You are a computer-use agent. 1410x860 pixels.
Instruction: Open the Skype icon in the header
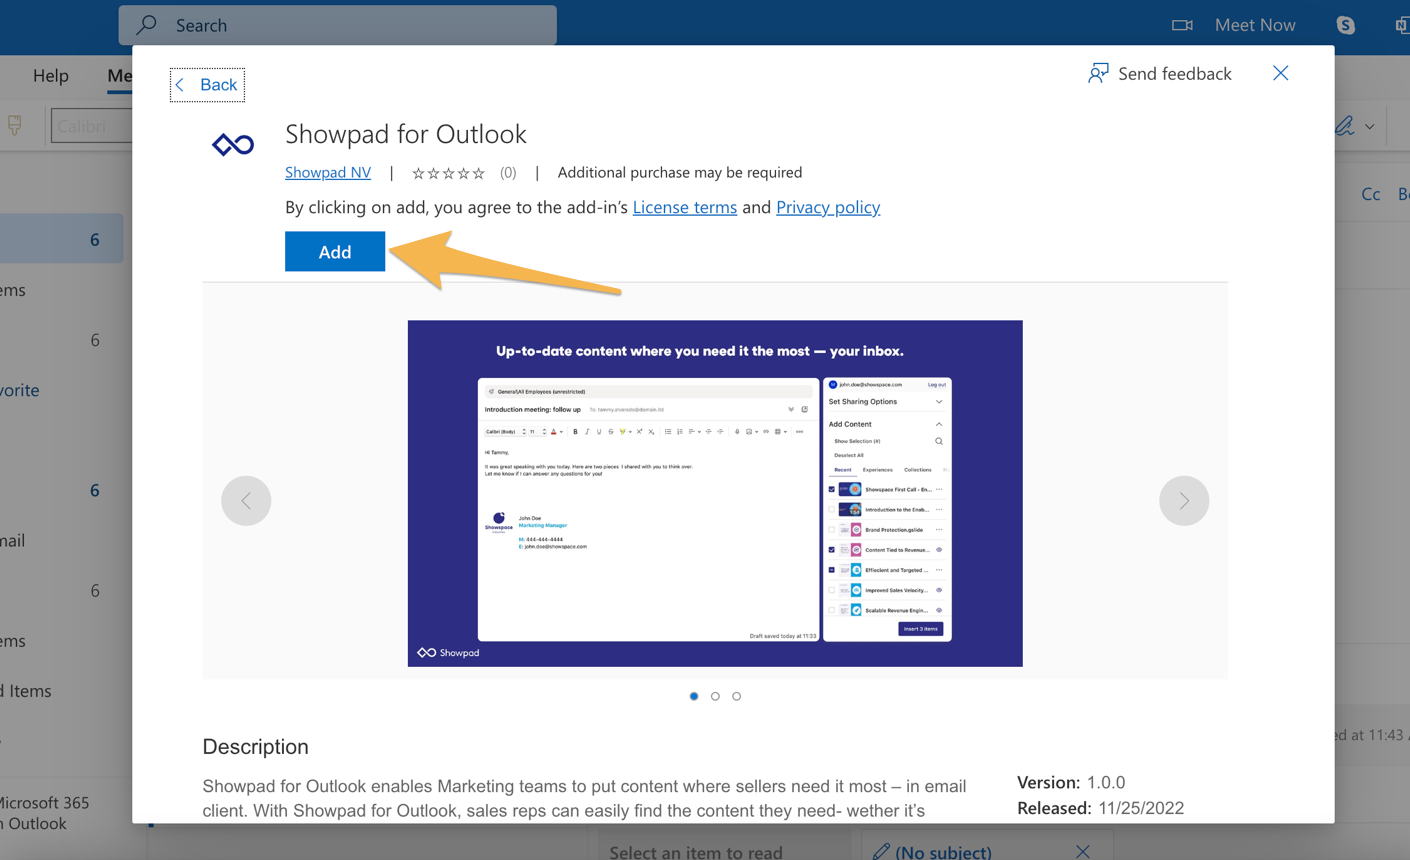(1346, 25)
